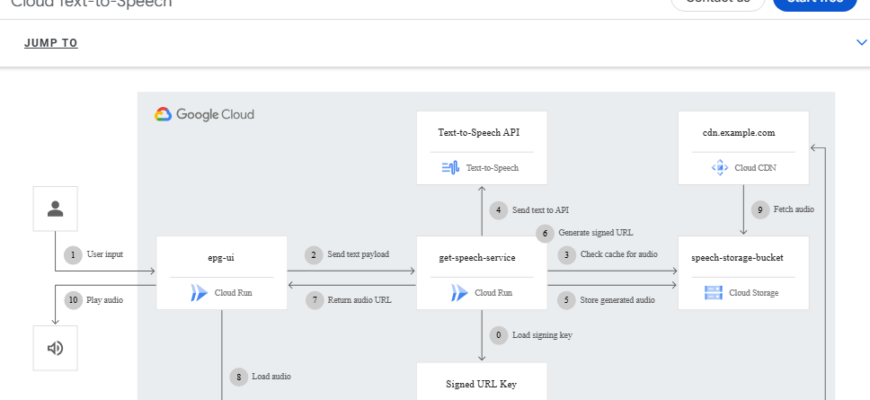Click the 'Load audio' label

point(271,376)
